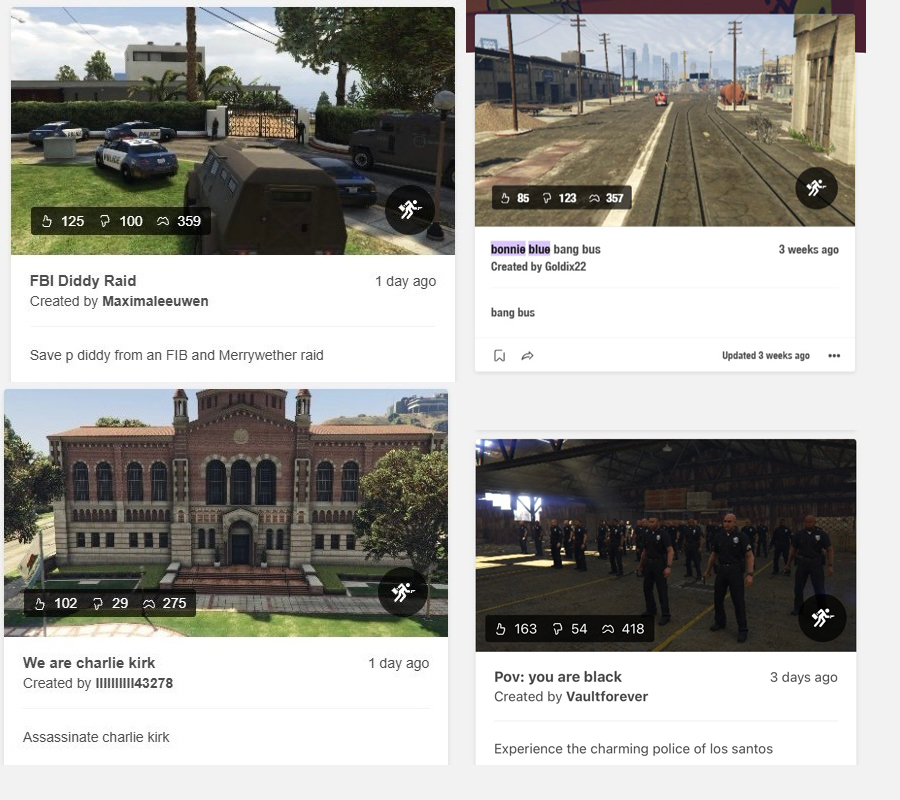
Task: Click the like icon showing 102
Action: pyautogui.click(x=40, y=603)
